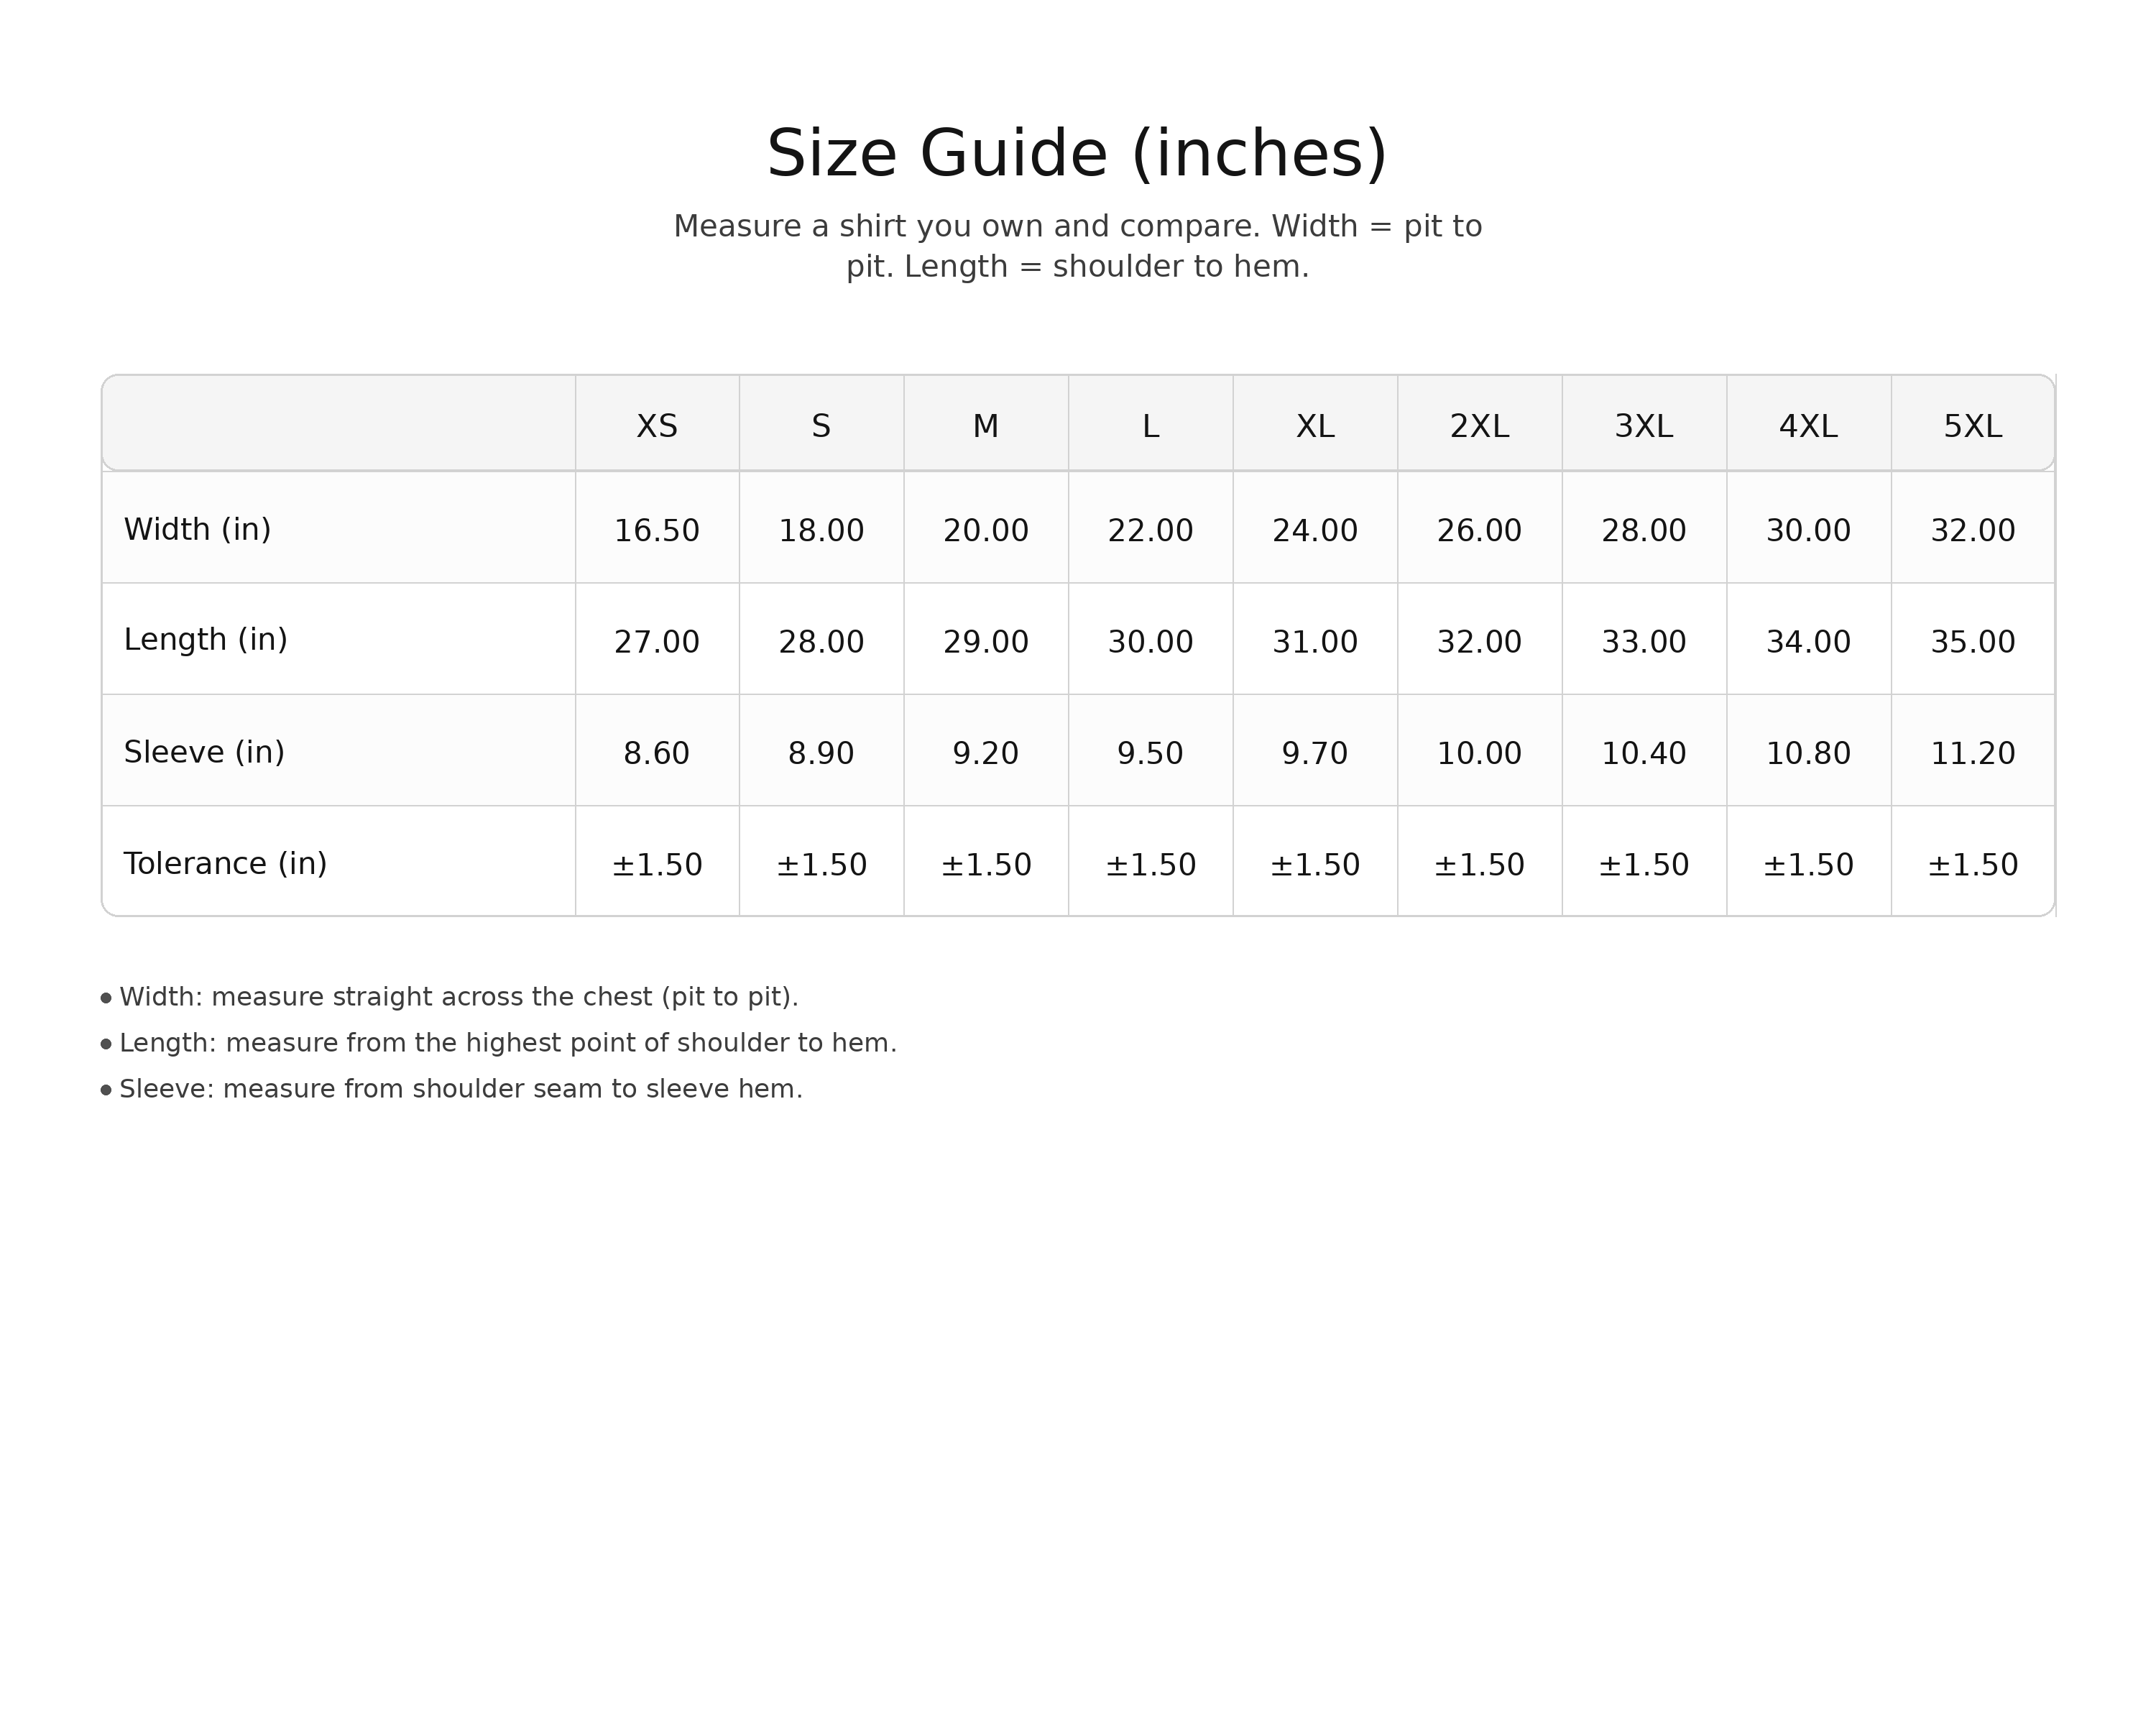Click the Sleeve (in) row label
2156x1725 pixels.
(x=204, y=752)
